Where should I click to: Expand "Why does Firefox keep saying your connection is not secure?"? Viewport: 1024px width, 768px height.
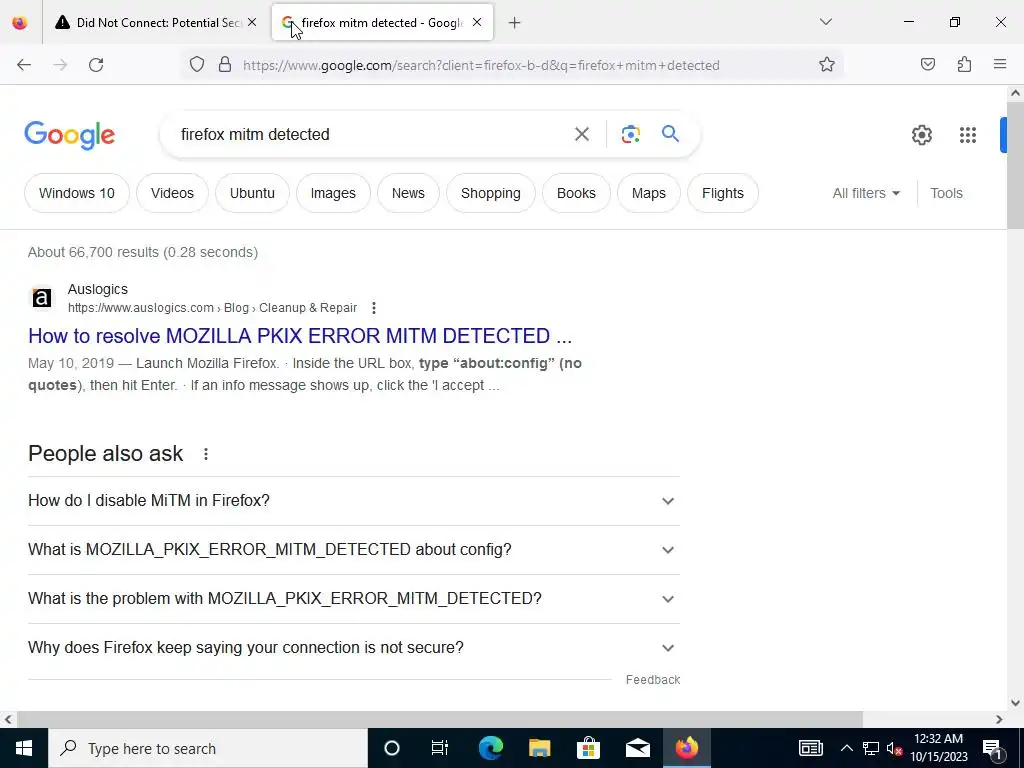tap(354, 648)
